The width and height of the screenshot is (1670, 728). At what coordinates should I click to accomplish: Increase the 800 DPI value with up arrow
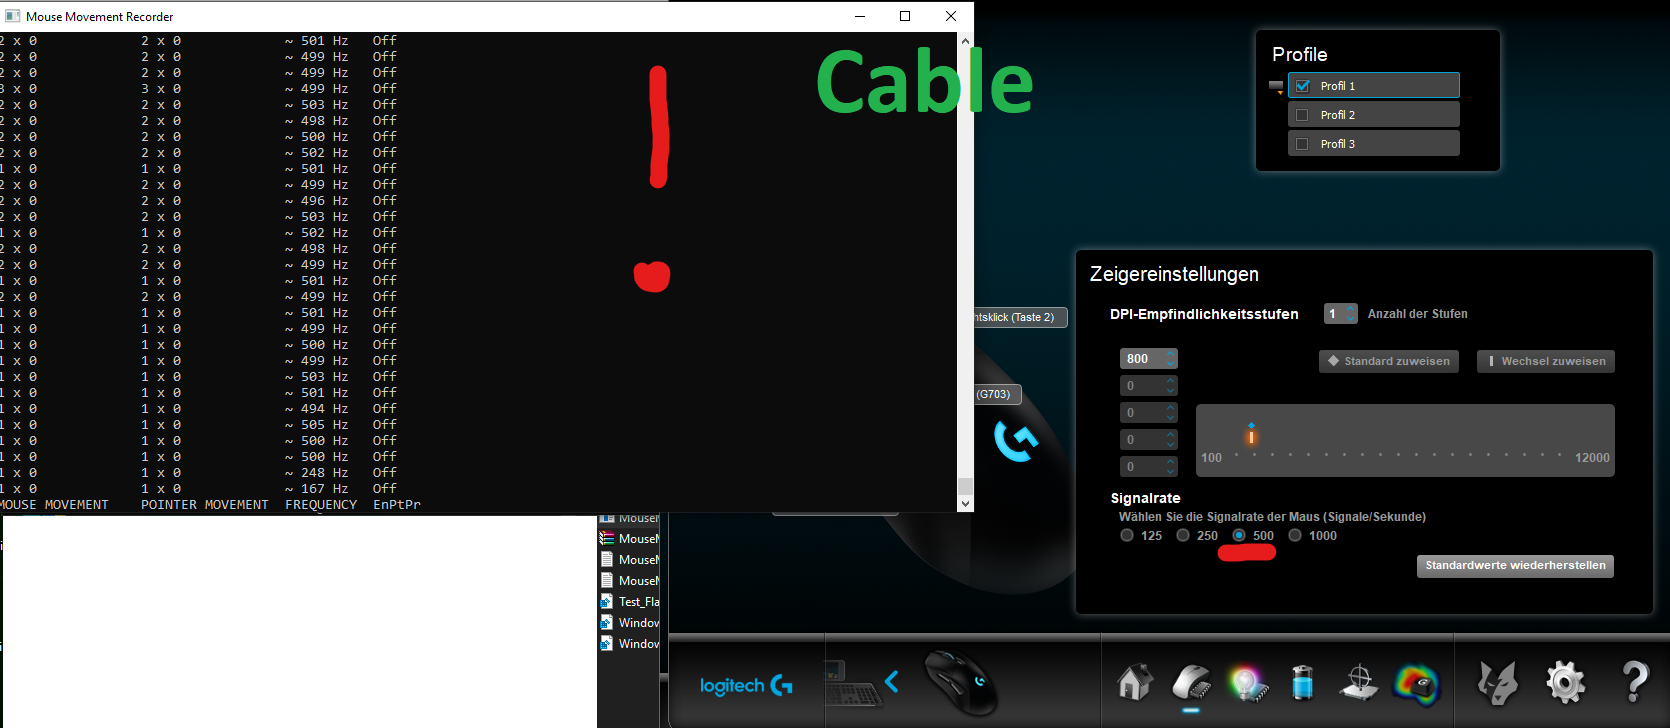click(x=1171, y=354)
